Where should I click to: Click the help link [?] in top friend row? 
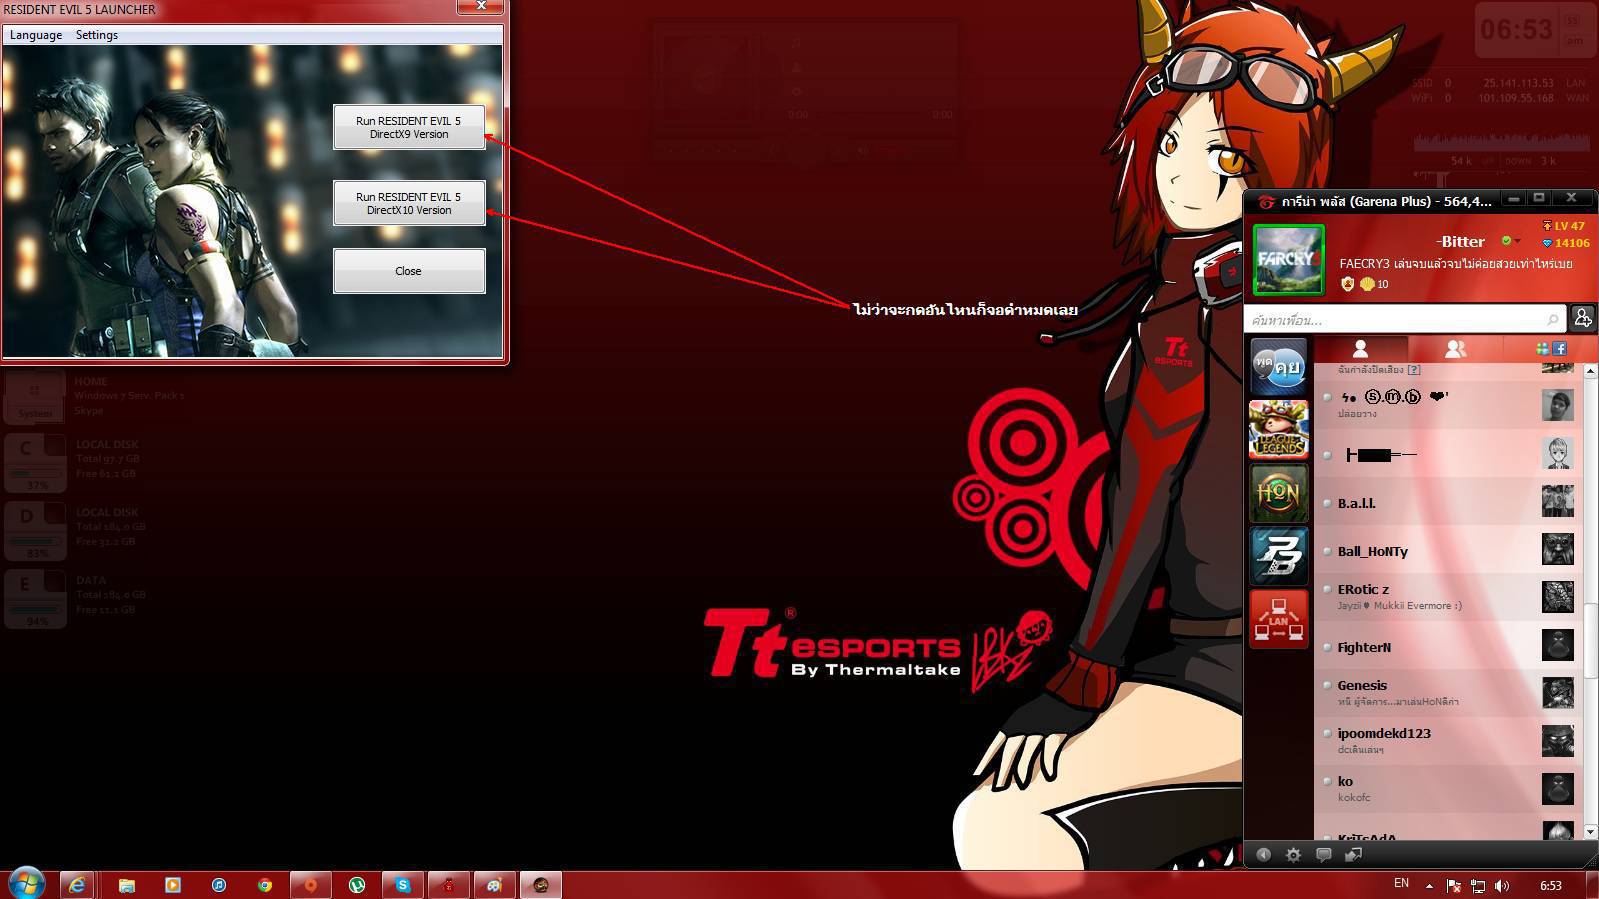pyautogui.click(x=1414, y=370)
